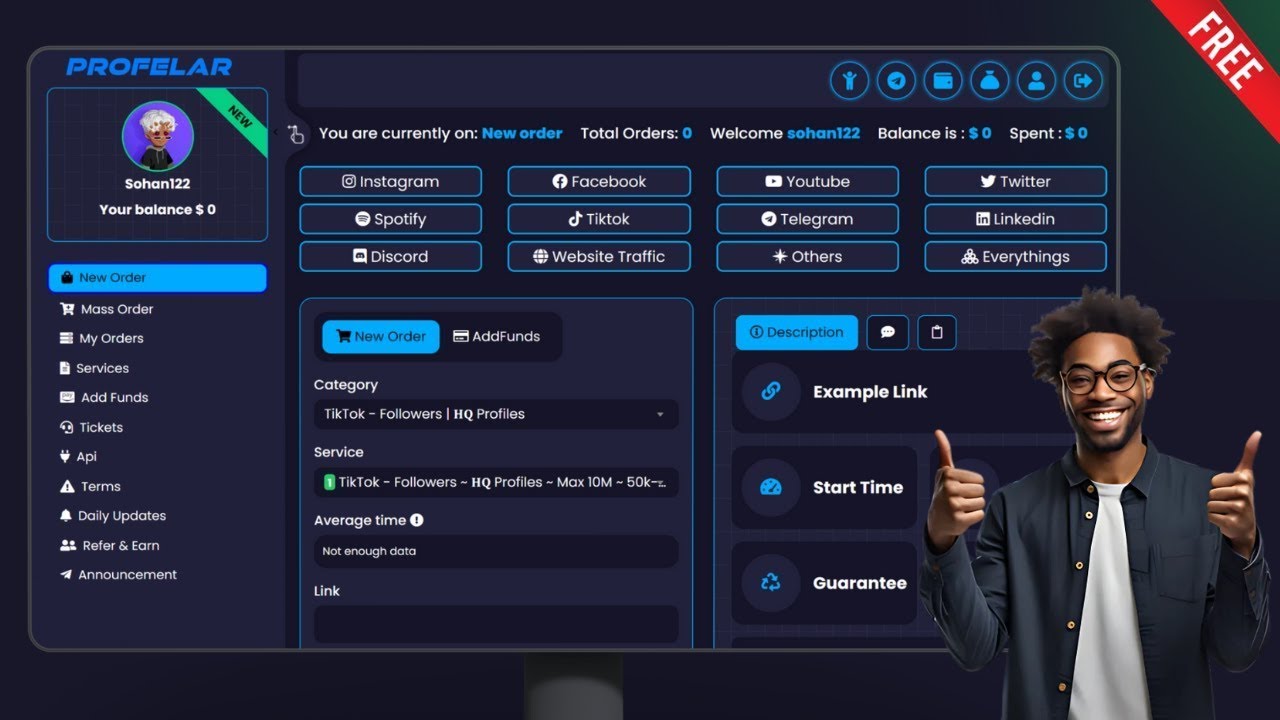Screen dimensions: 1280x720
Task: Filter services by Spotify
Action: click(x=391, y=219)
